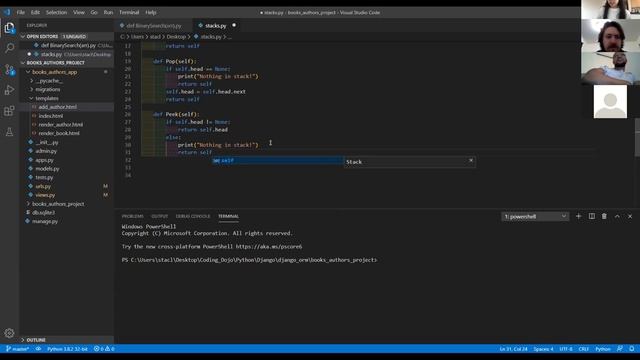Image resolution: width=640 pixels, height=360 pixels.
Task: Open the Run menu
Action: (x=108, y=12)
